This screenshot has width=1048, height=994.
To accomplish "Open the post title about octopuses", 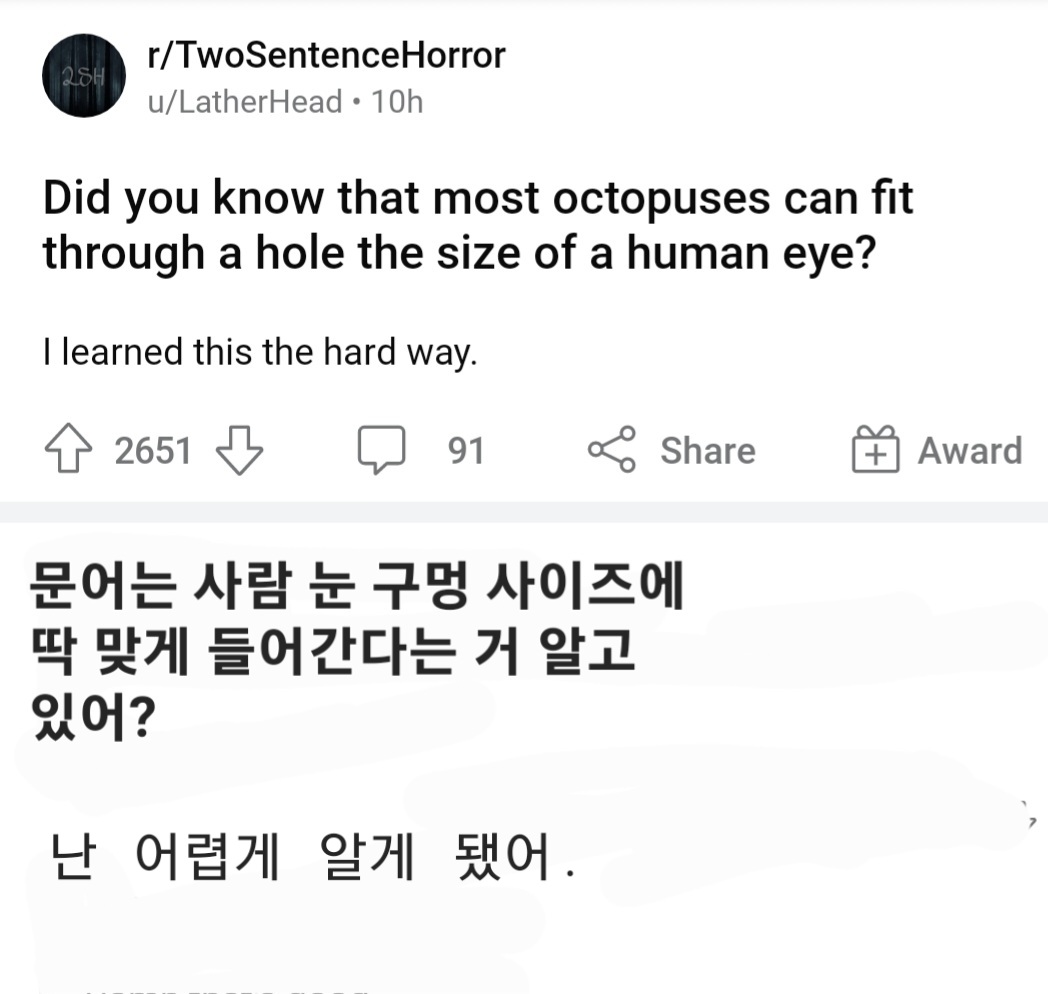I will coord(478,226).
